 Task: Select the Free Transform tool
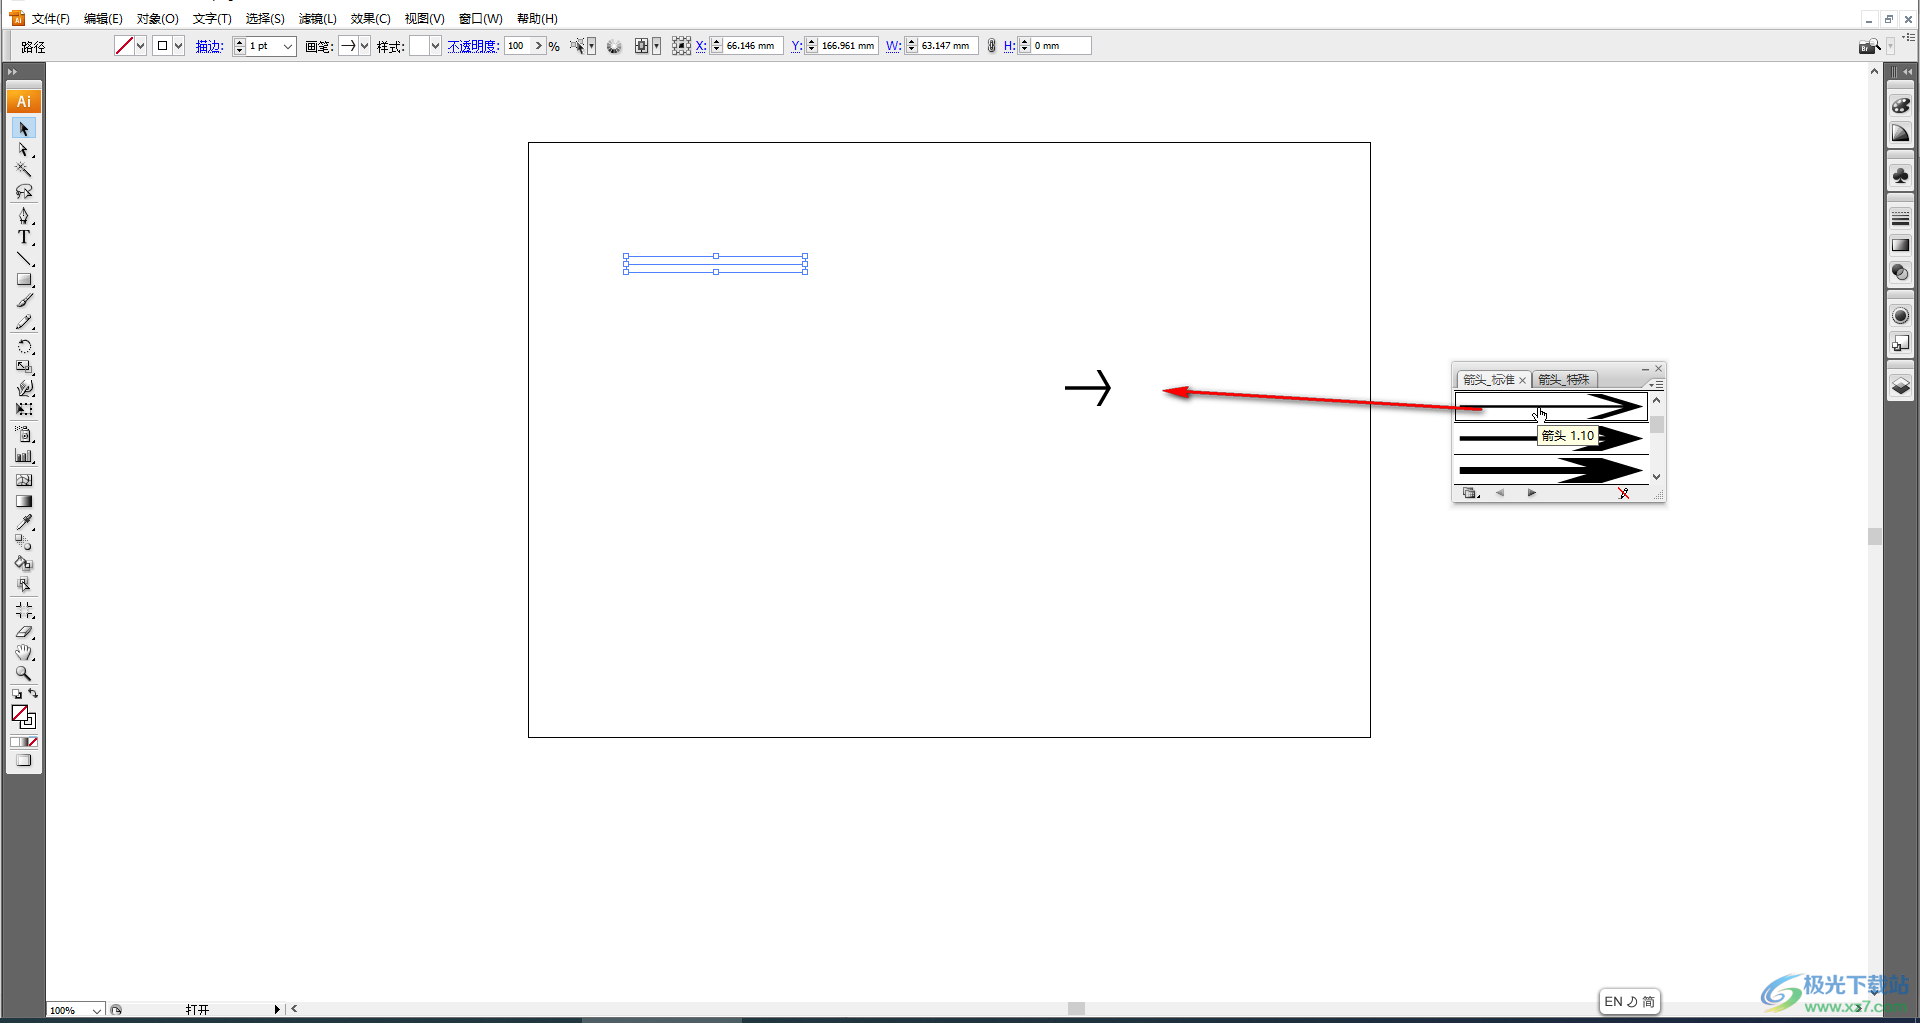tap(24, 409)
